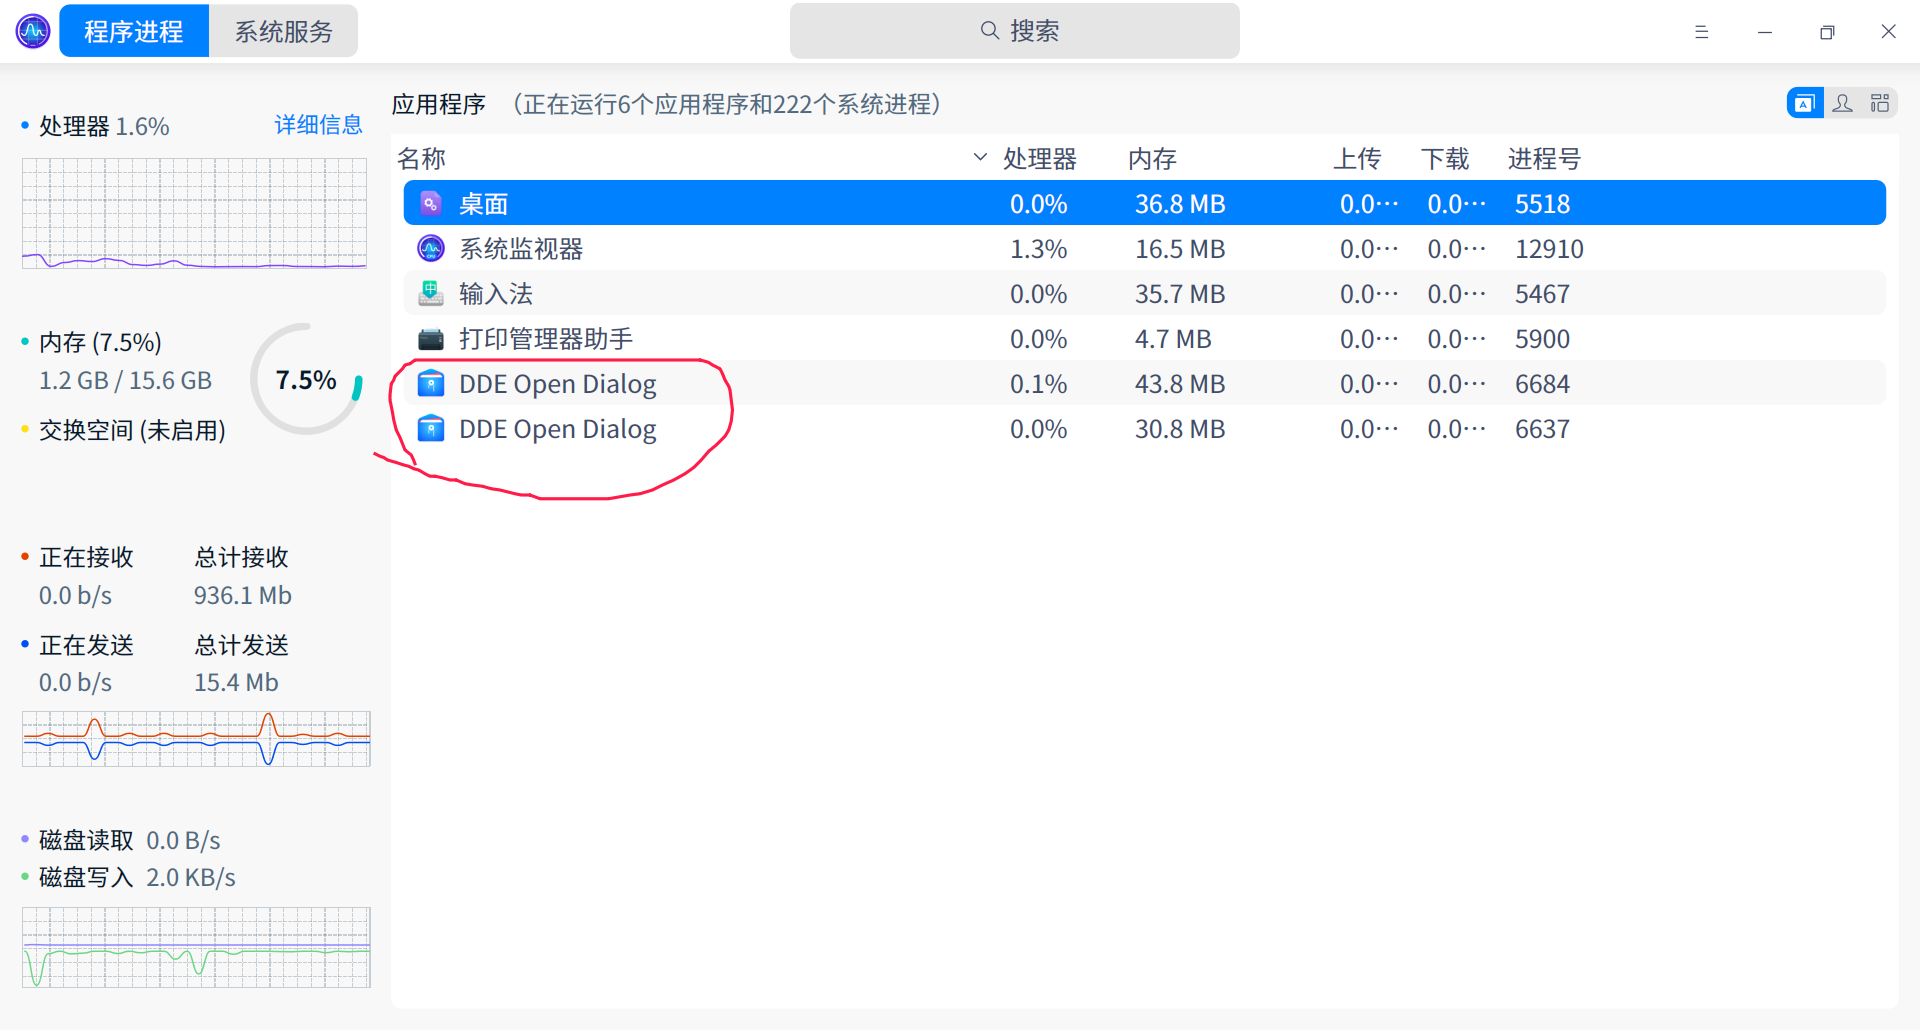Switch to all processes compact view
1920x1030 pixels.
coord(1880,102)
